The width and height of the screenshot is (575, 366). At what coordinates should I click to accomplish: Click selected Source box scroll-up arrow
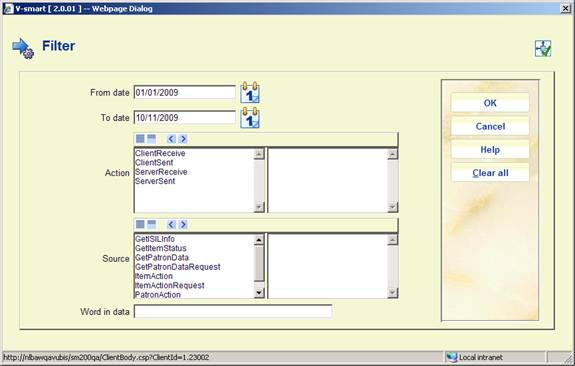[x=392, y=240]
